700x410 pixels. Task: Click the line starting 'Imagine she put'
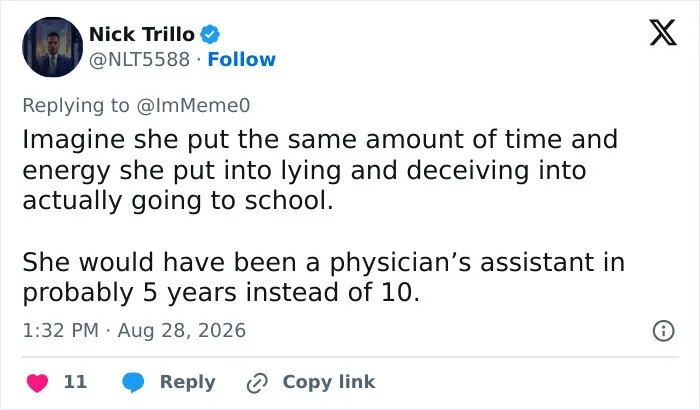click(x=320, y=139)
